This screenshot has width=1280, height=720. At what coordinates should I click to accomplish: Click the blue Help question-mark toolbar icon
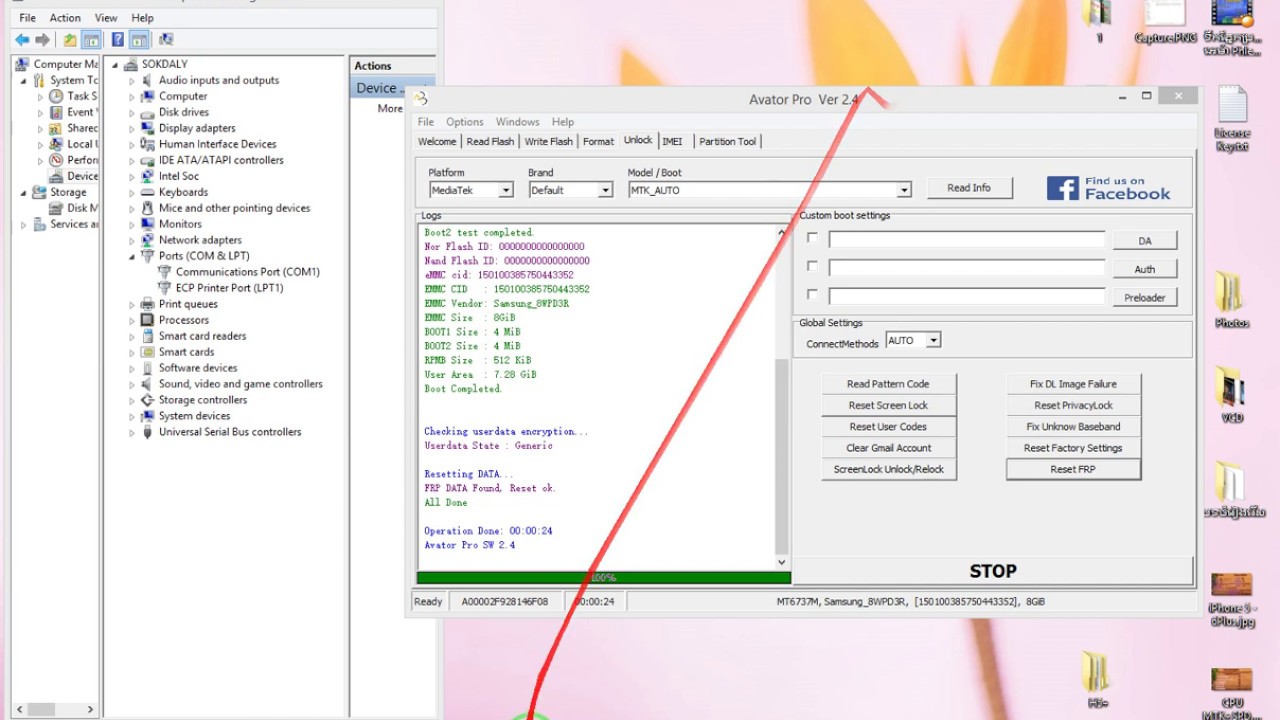coord(118,40)
